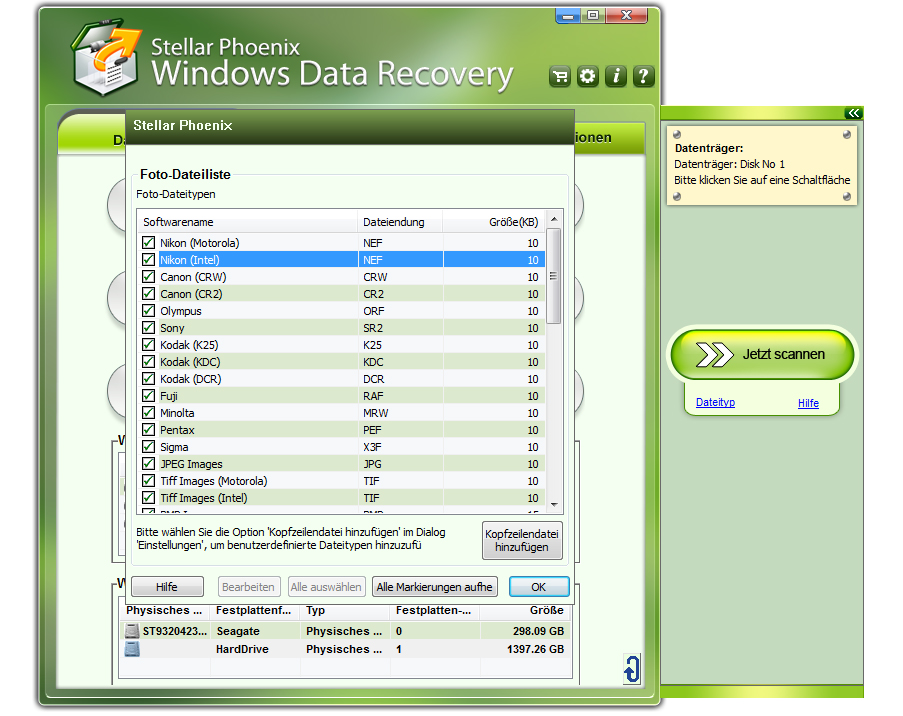The width and height of the screenshot is (903, 716).
Task: Click Kopfzeilendatei hinzufügen button
Action: click(x=522, y=540)
